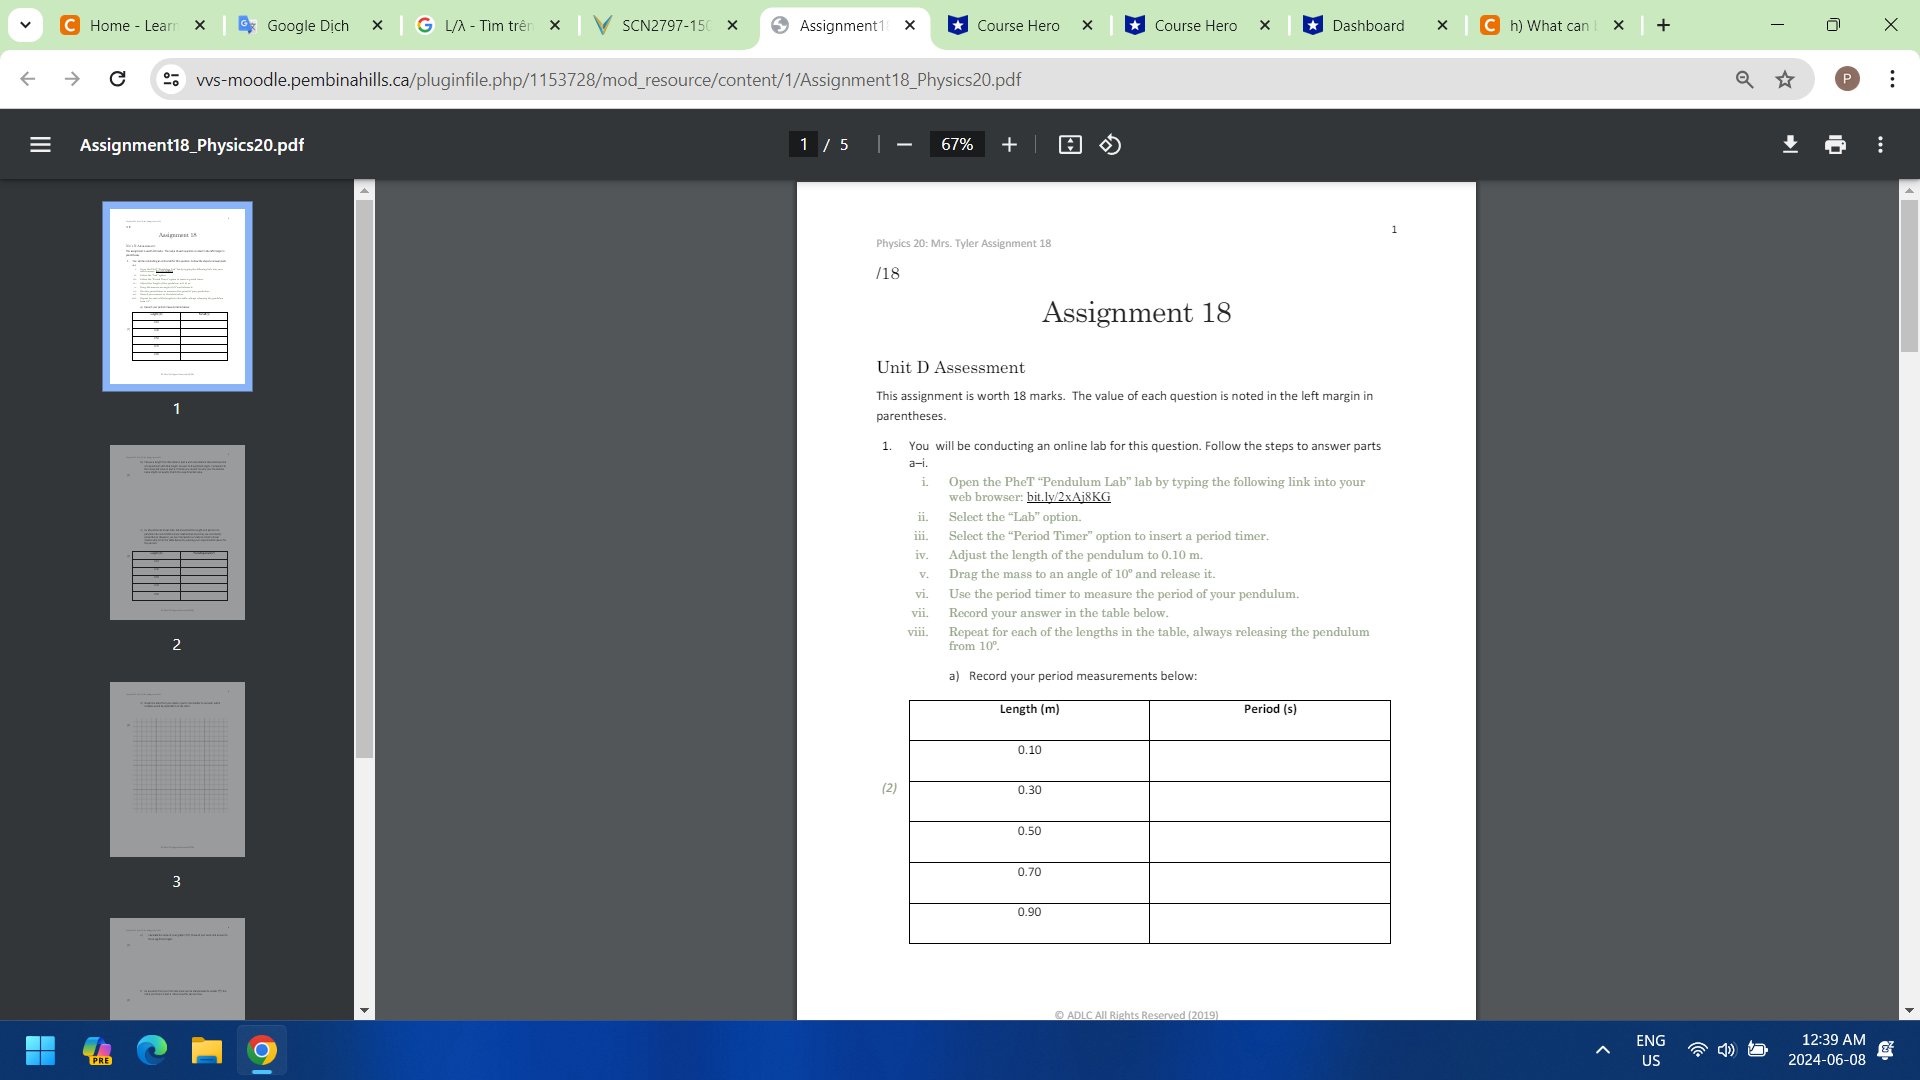Click the back navigation arrow
The height and width of the screenshot is (1080, 1920).
click(27, 79)
